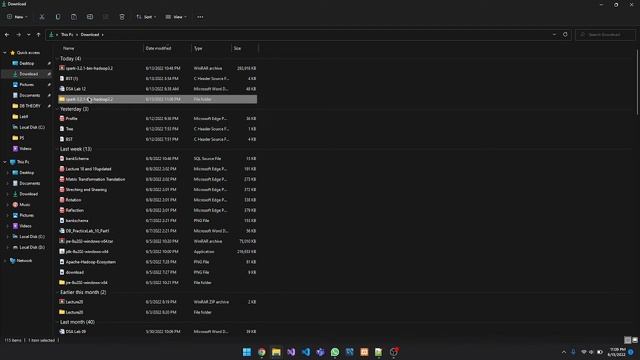Collapse the Last week (13) group
The height and width of the screenshot is (360, 640).
click(x=58, y=149)
